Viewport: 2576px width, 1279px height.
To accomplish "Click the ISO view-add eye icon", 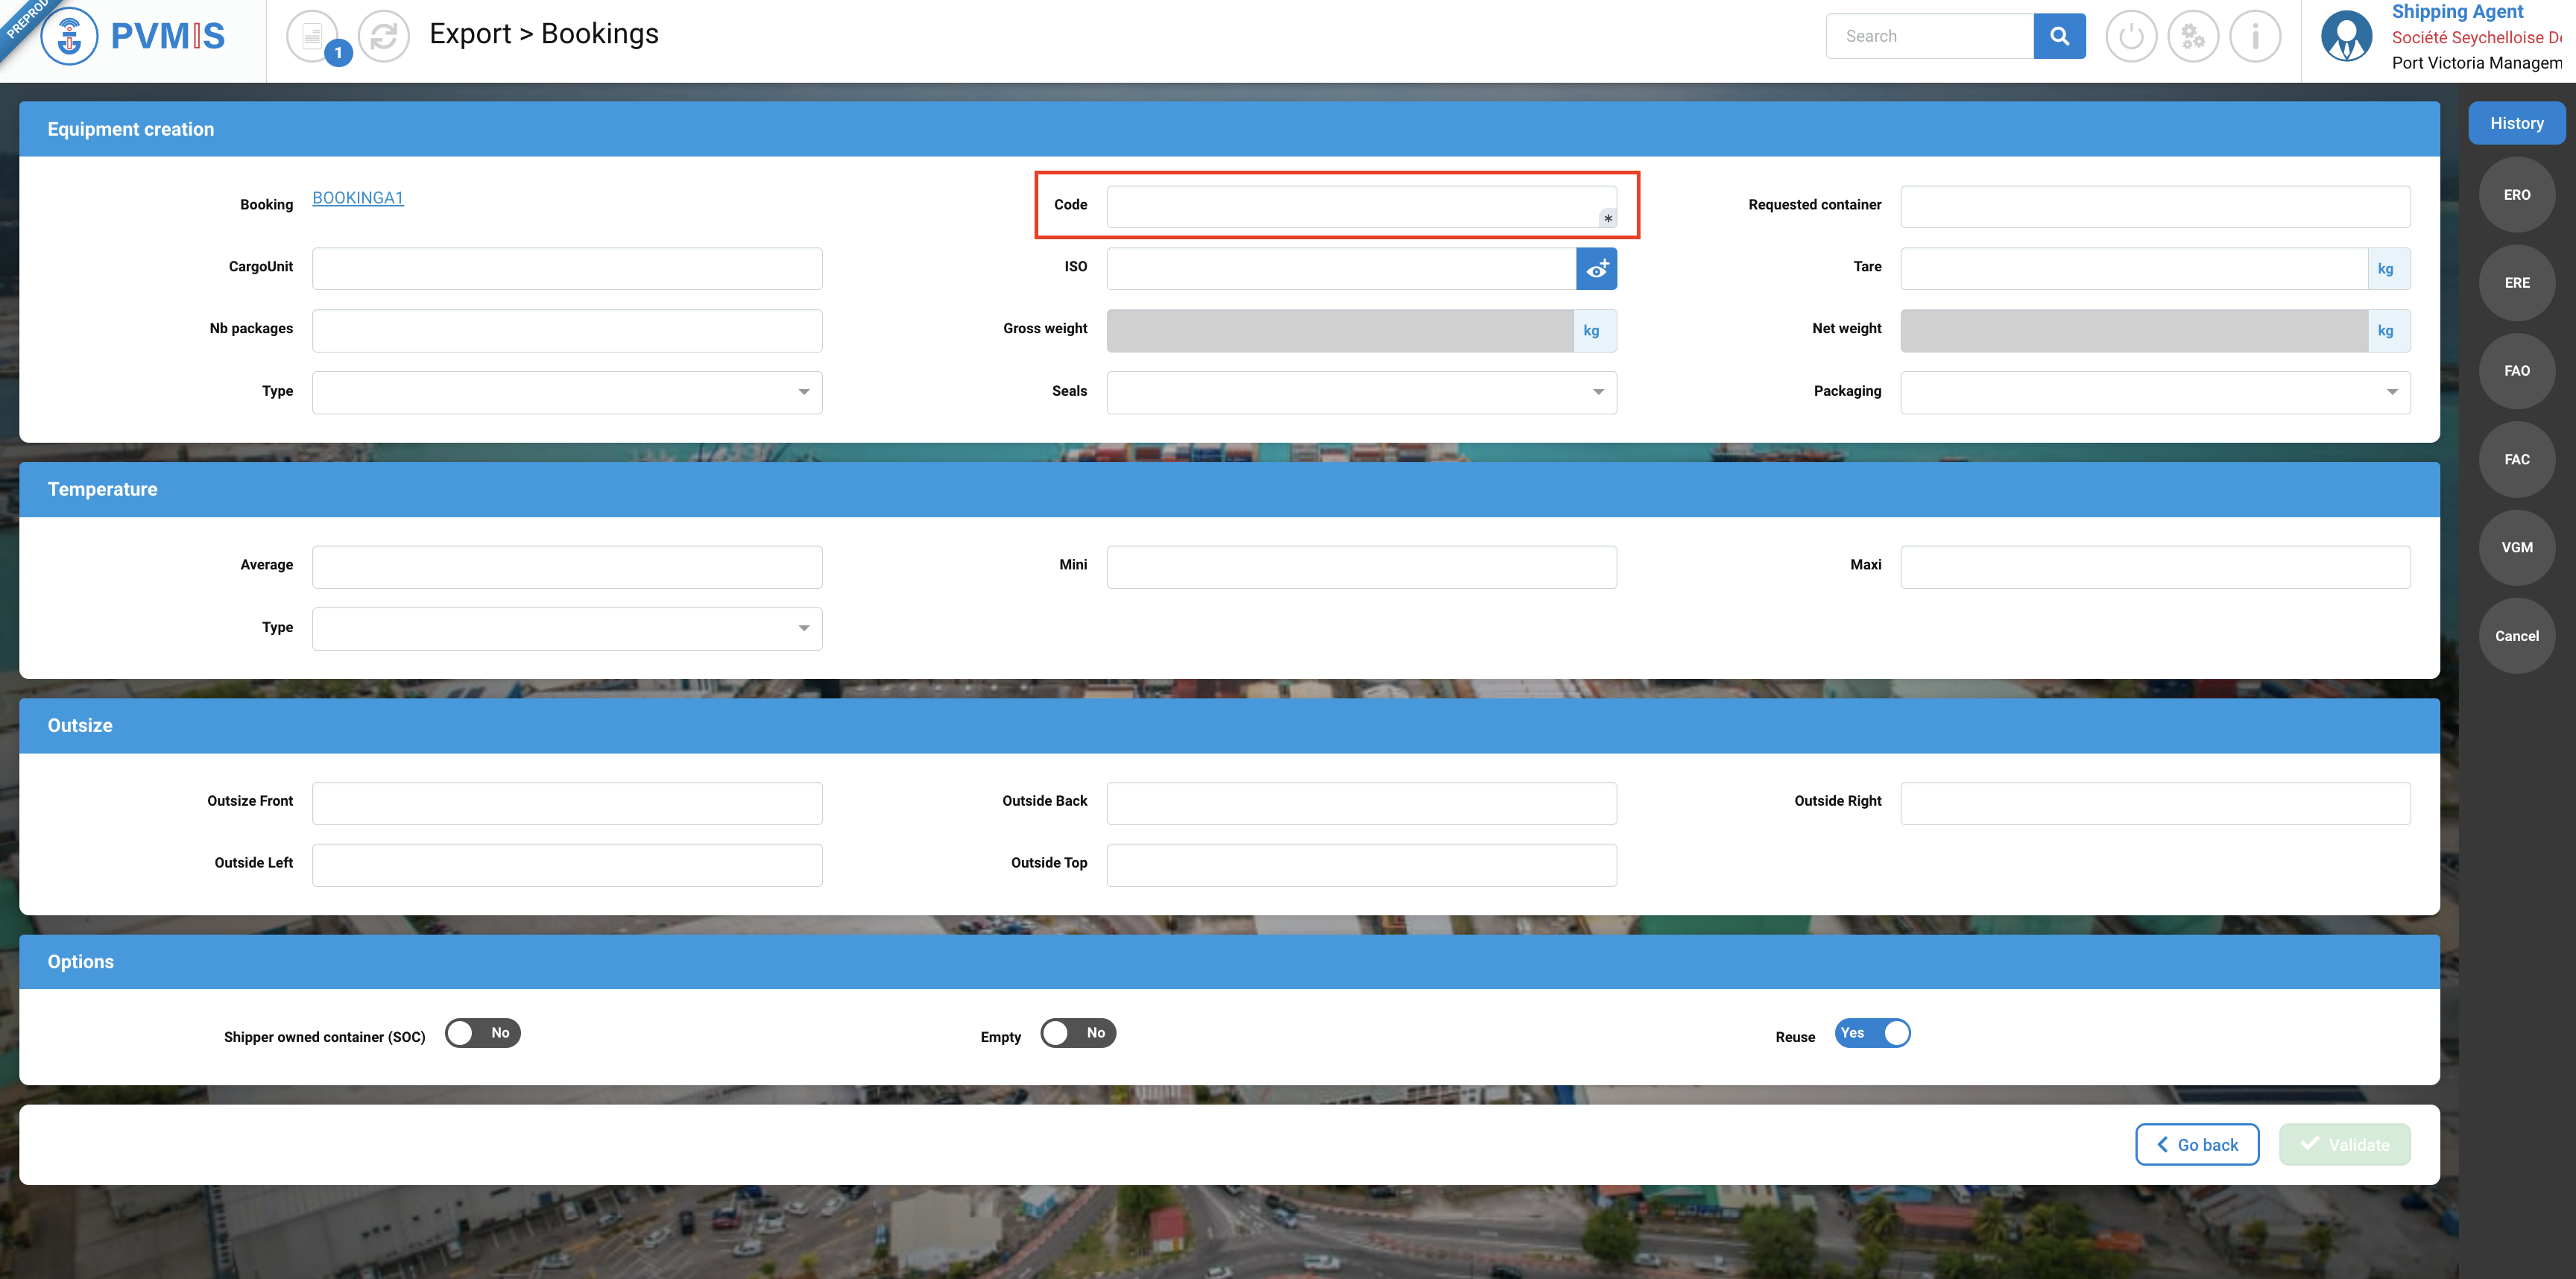I will coord(1596,268).
